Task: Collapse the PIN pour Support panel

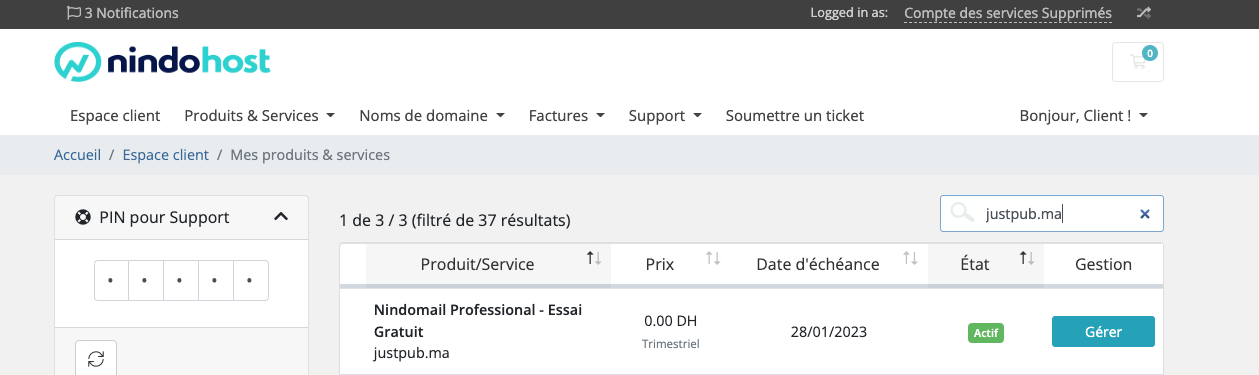Action: click(x=281, y=217)
